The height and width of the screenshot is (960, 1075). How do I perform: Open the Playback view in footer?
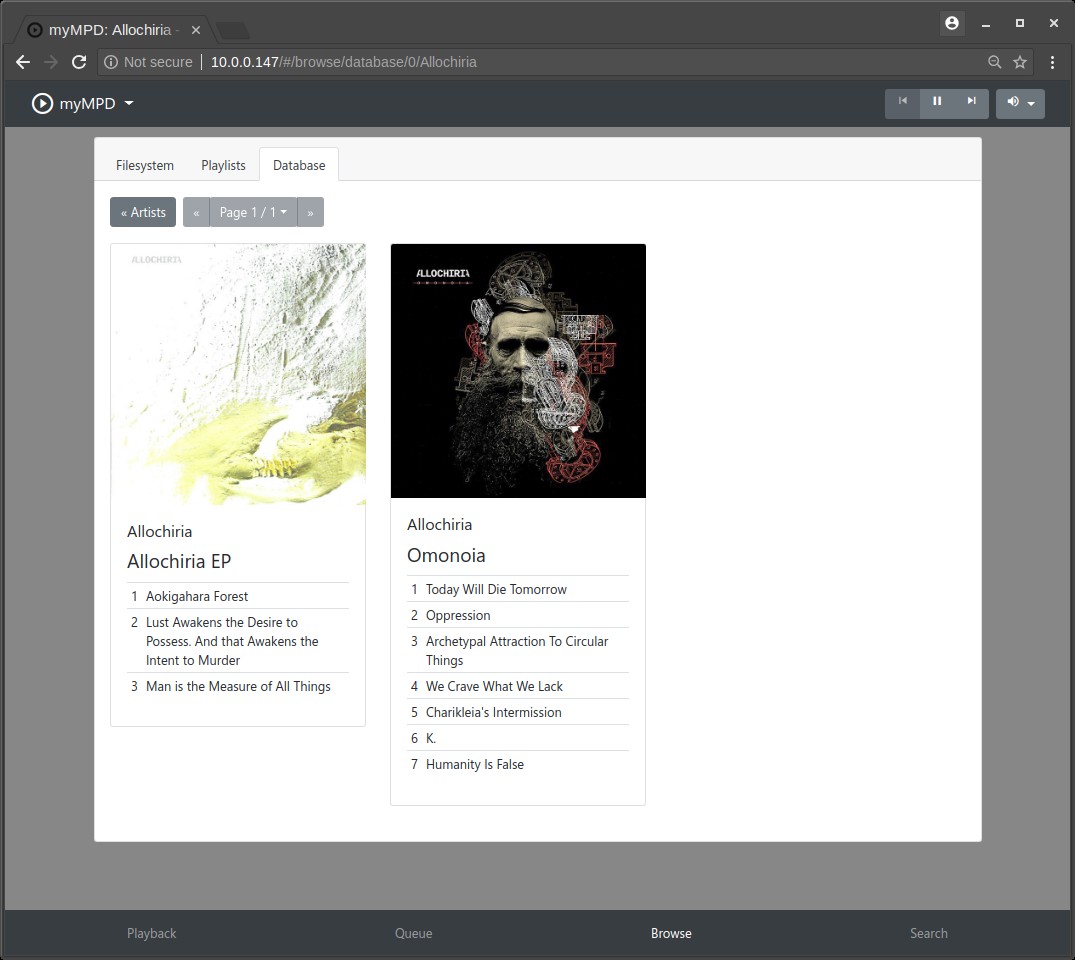(x=152, y=933)
